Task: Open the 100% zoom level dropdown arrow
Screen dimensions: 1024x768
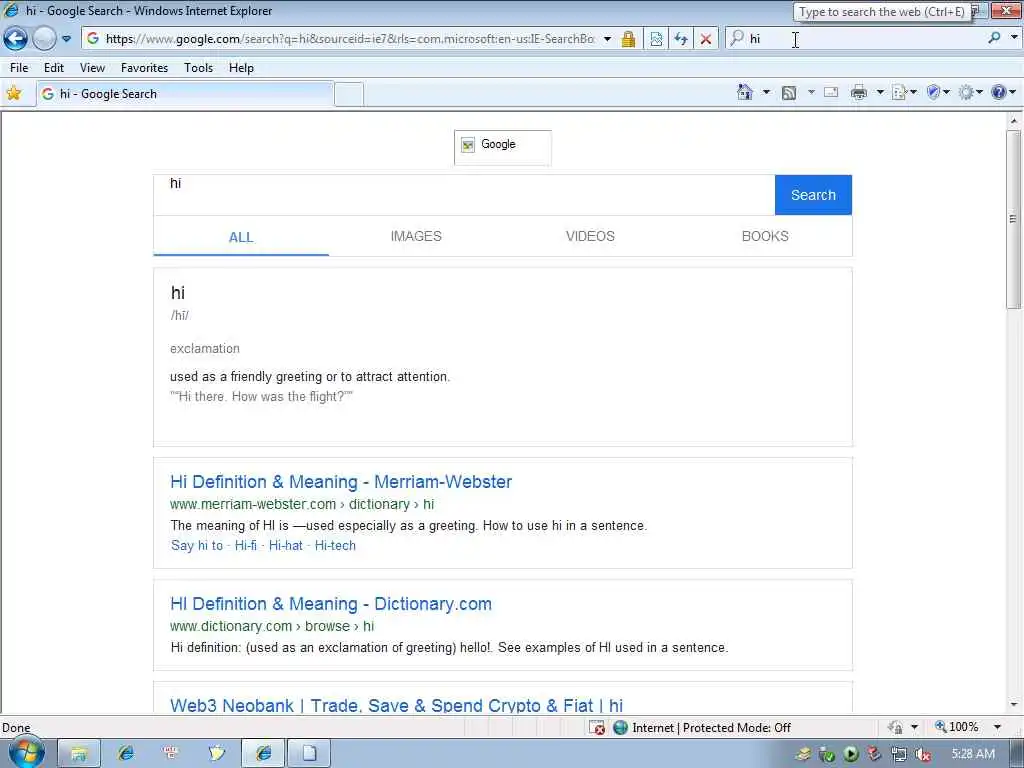Action: [x=997, y=727]
